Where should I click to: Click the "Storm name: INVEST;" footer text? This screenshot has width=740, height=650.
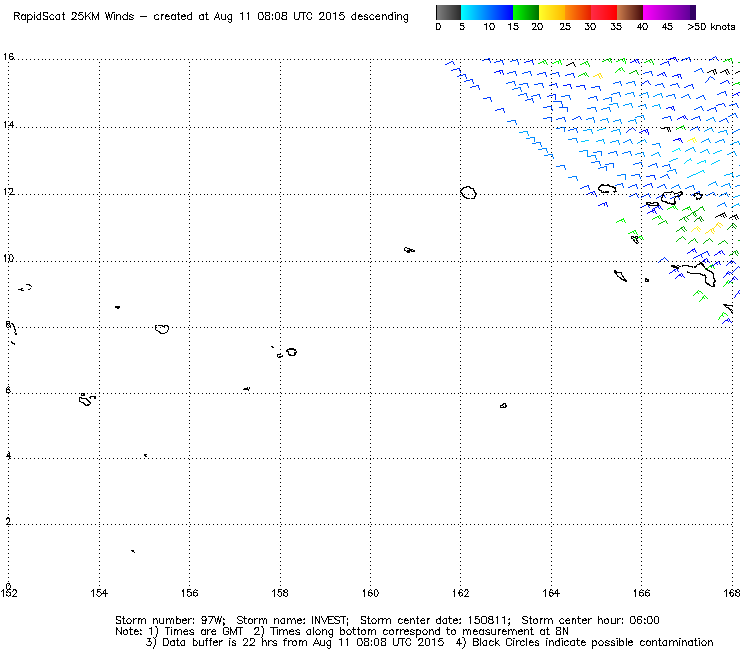292,620
